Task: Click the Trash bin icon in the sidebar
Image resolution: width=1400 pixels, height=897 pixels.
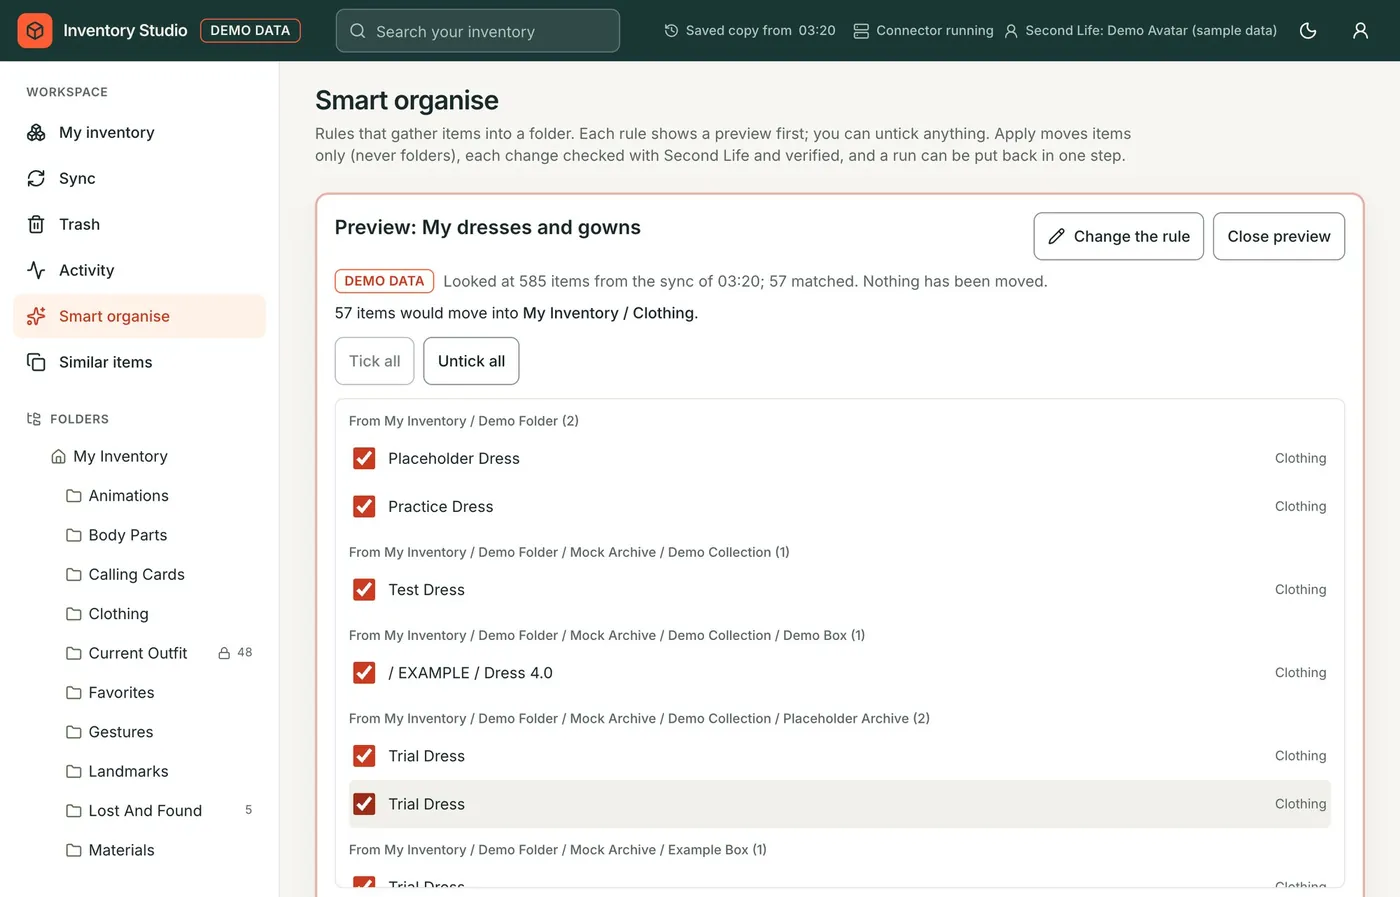Action: (36, 224)
